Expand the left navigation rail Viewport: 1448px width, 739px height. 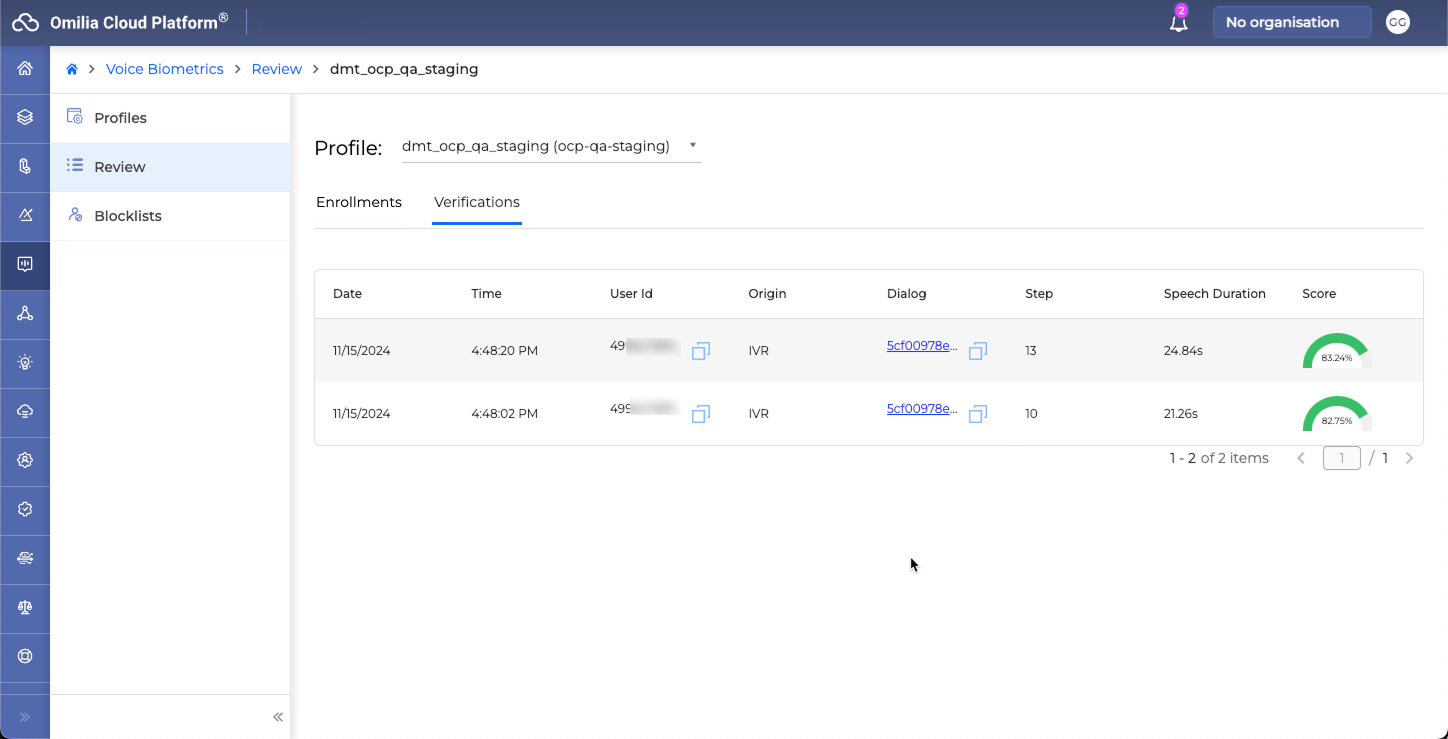tap(25, 717)
